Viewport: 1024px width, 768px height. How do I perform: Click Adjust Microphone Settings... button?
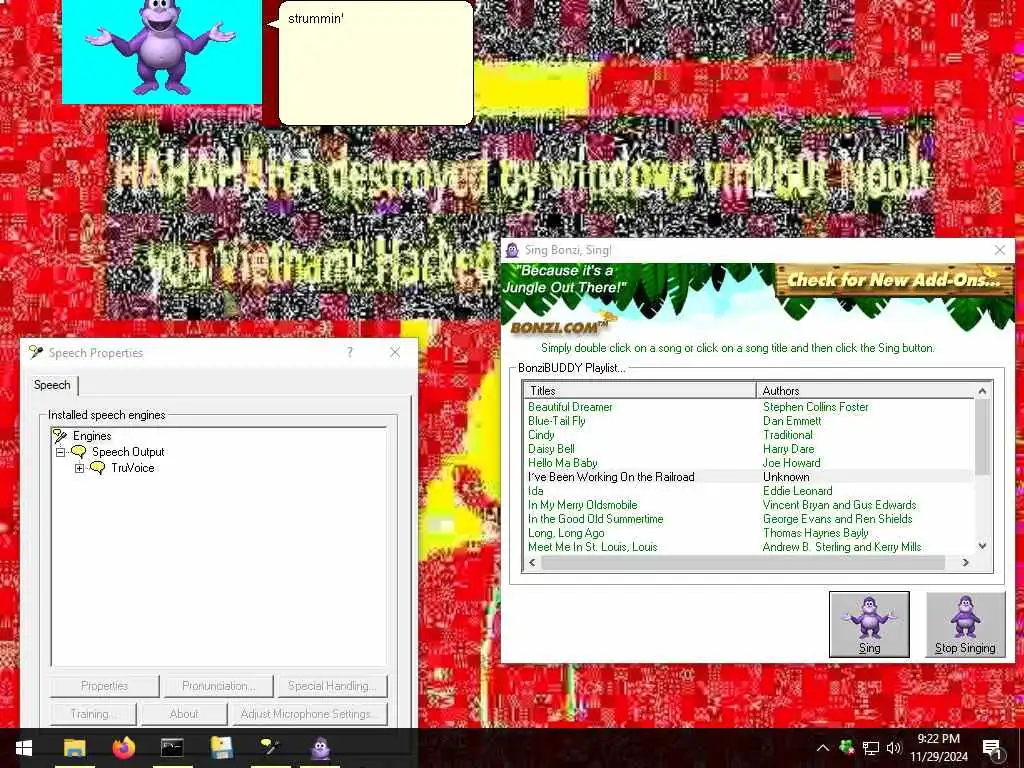pos(310,714)
